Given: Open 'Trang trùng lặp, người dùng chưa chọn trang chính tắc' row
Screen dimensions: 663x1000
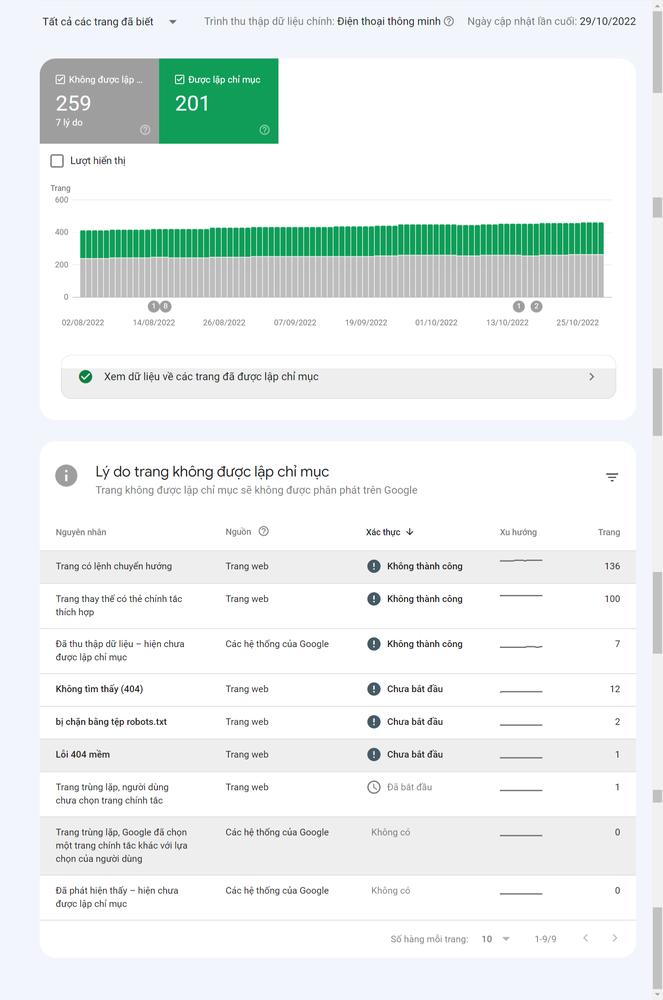Looking at the screenshot, I should coord(338,794).
